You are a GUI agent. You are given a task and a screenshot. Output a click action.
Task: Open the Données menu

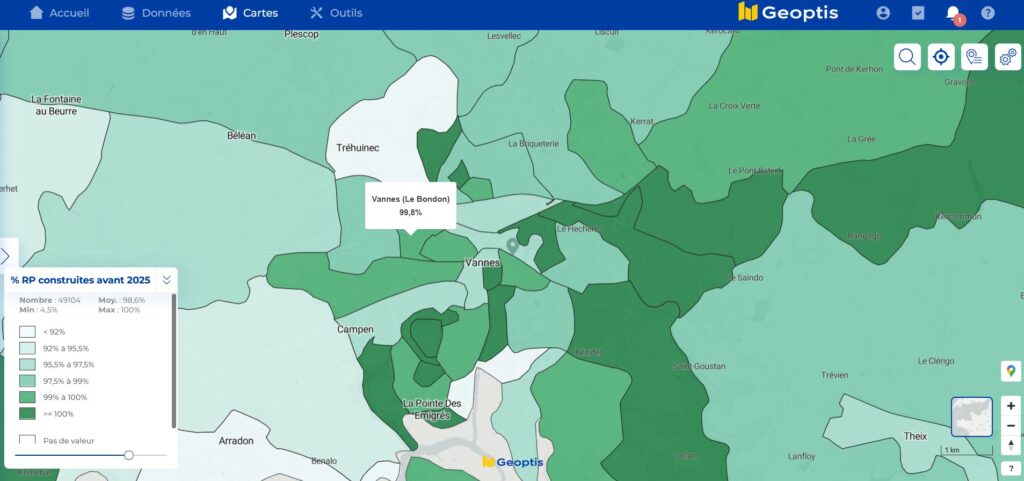[x=156, y=13]
